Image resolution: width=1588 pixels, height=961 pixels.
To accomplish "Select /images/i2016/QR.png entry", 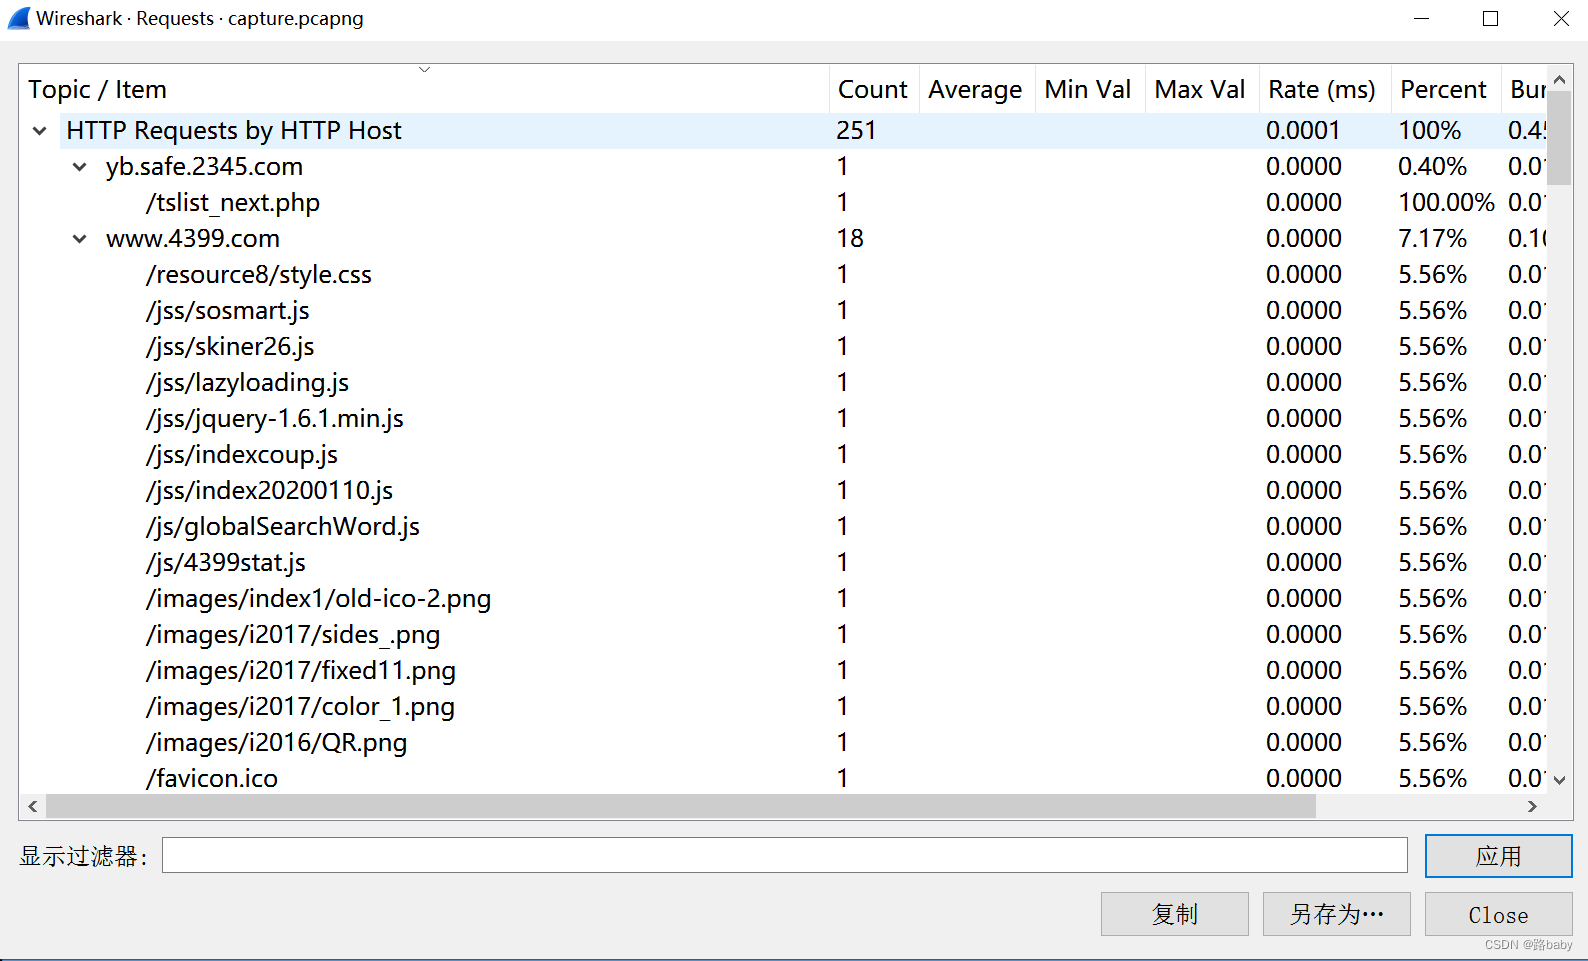I will coord(783,743).
